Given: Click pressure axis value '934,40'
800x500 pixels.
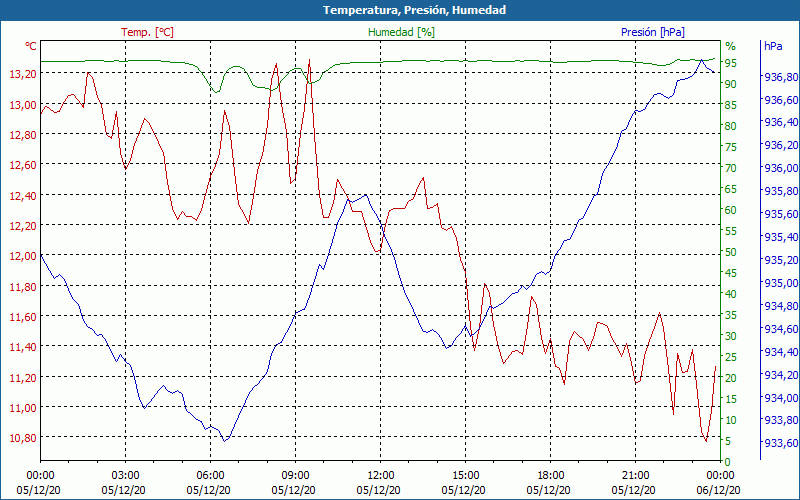Looking at the screenshot, I should [x=781, y=352].
